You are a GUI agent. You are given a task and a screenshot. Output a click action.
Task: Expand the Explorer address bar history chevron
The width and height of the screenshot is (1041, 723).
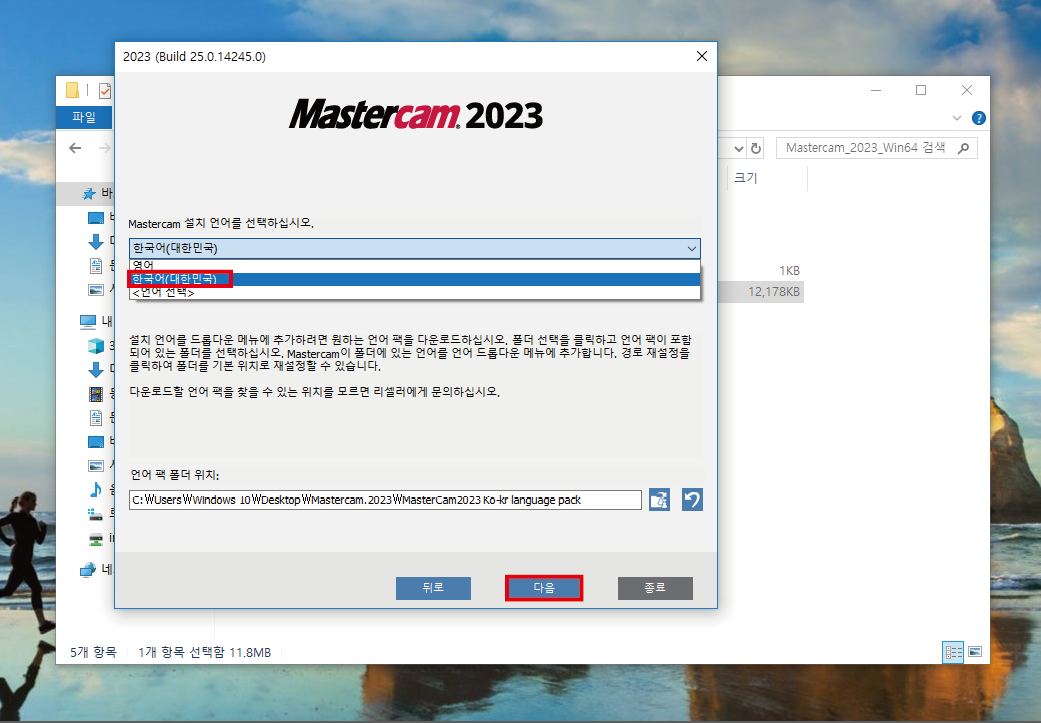pyautogui.click(x=738, y=149)
